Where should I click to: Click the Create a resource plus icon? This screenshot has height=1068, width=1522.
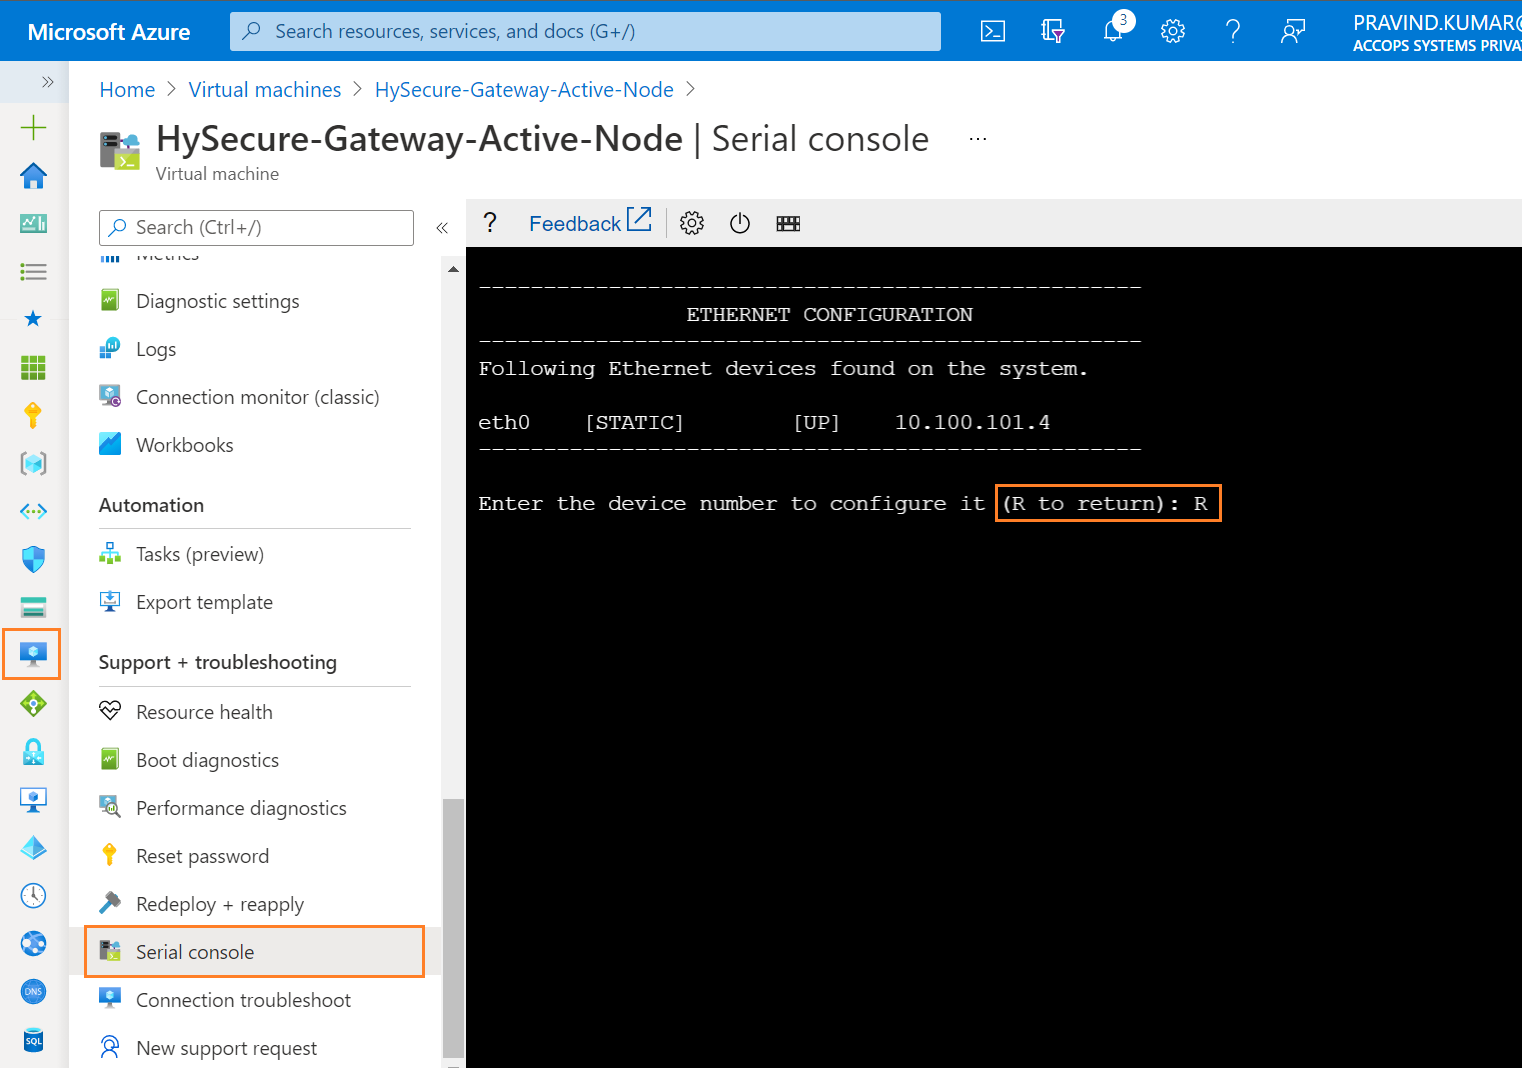[33, 127]
